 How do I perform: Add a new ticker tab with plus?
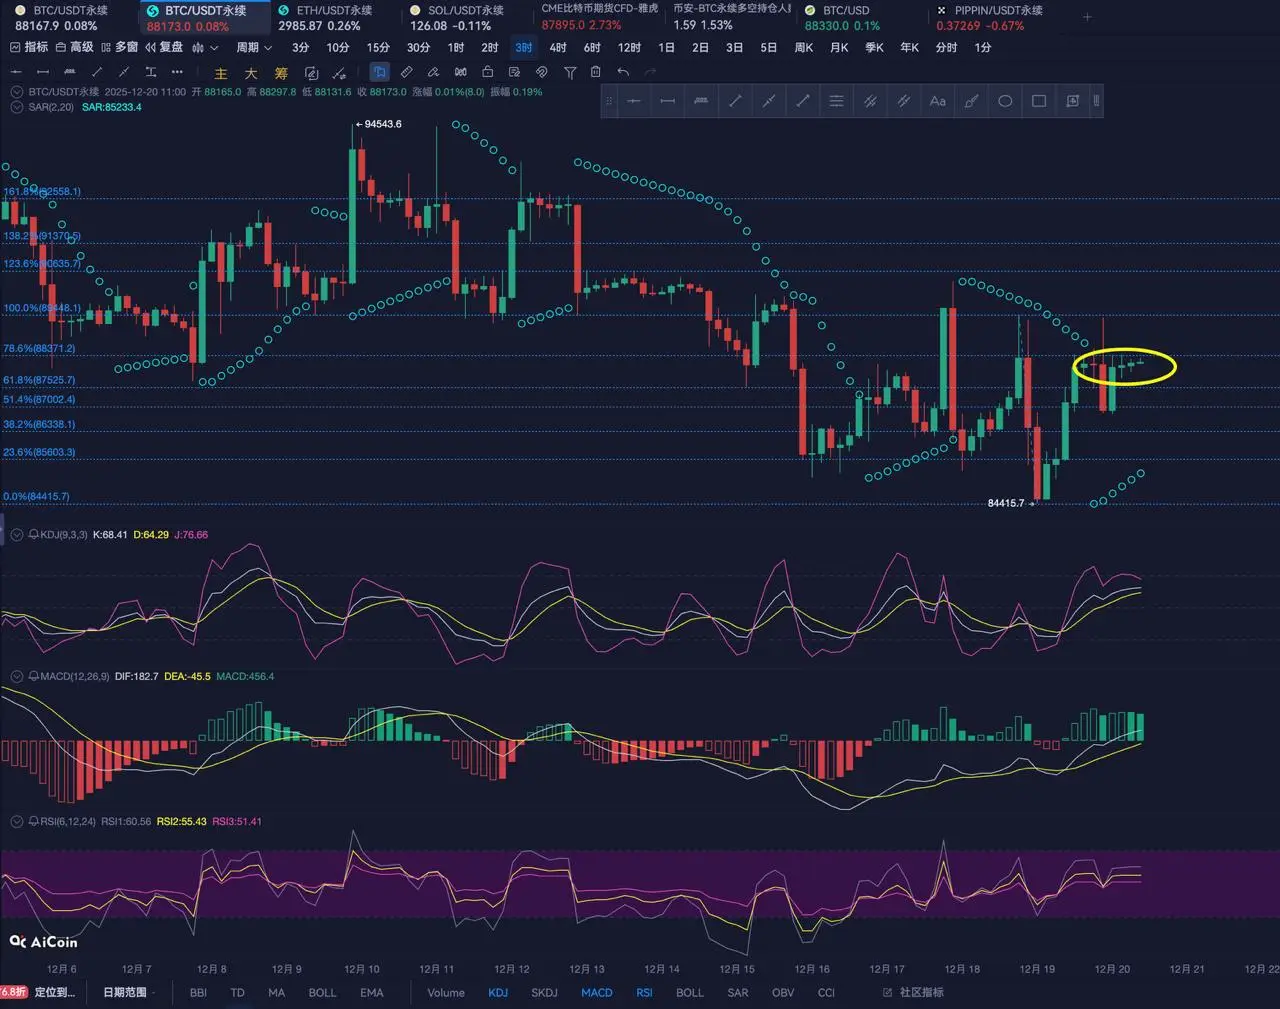1088,17
